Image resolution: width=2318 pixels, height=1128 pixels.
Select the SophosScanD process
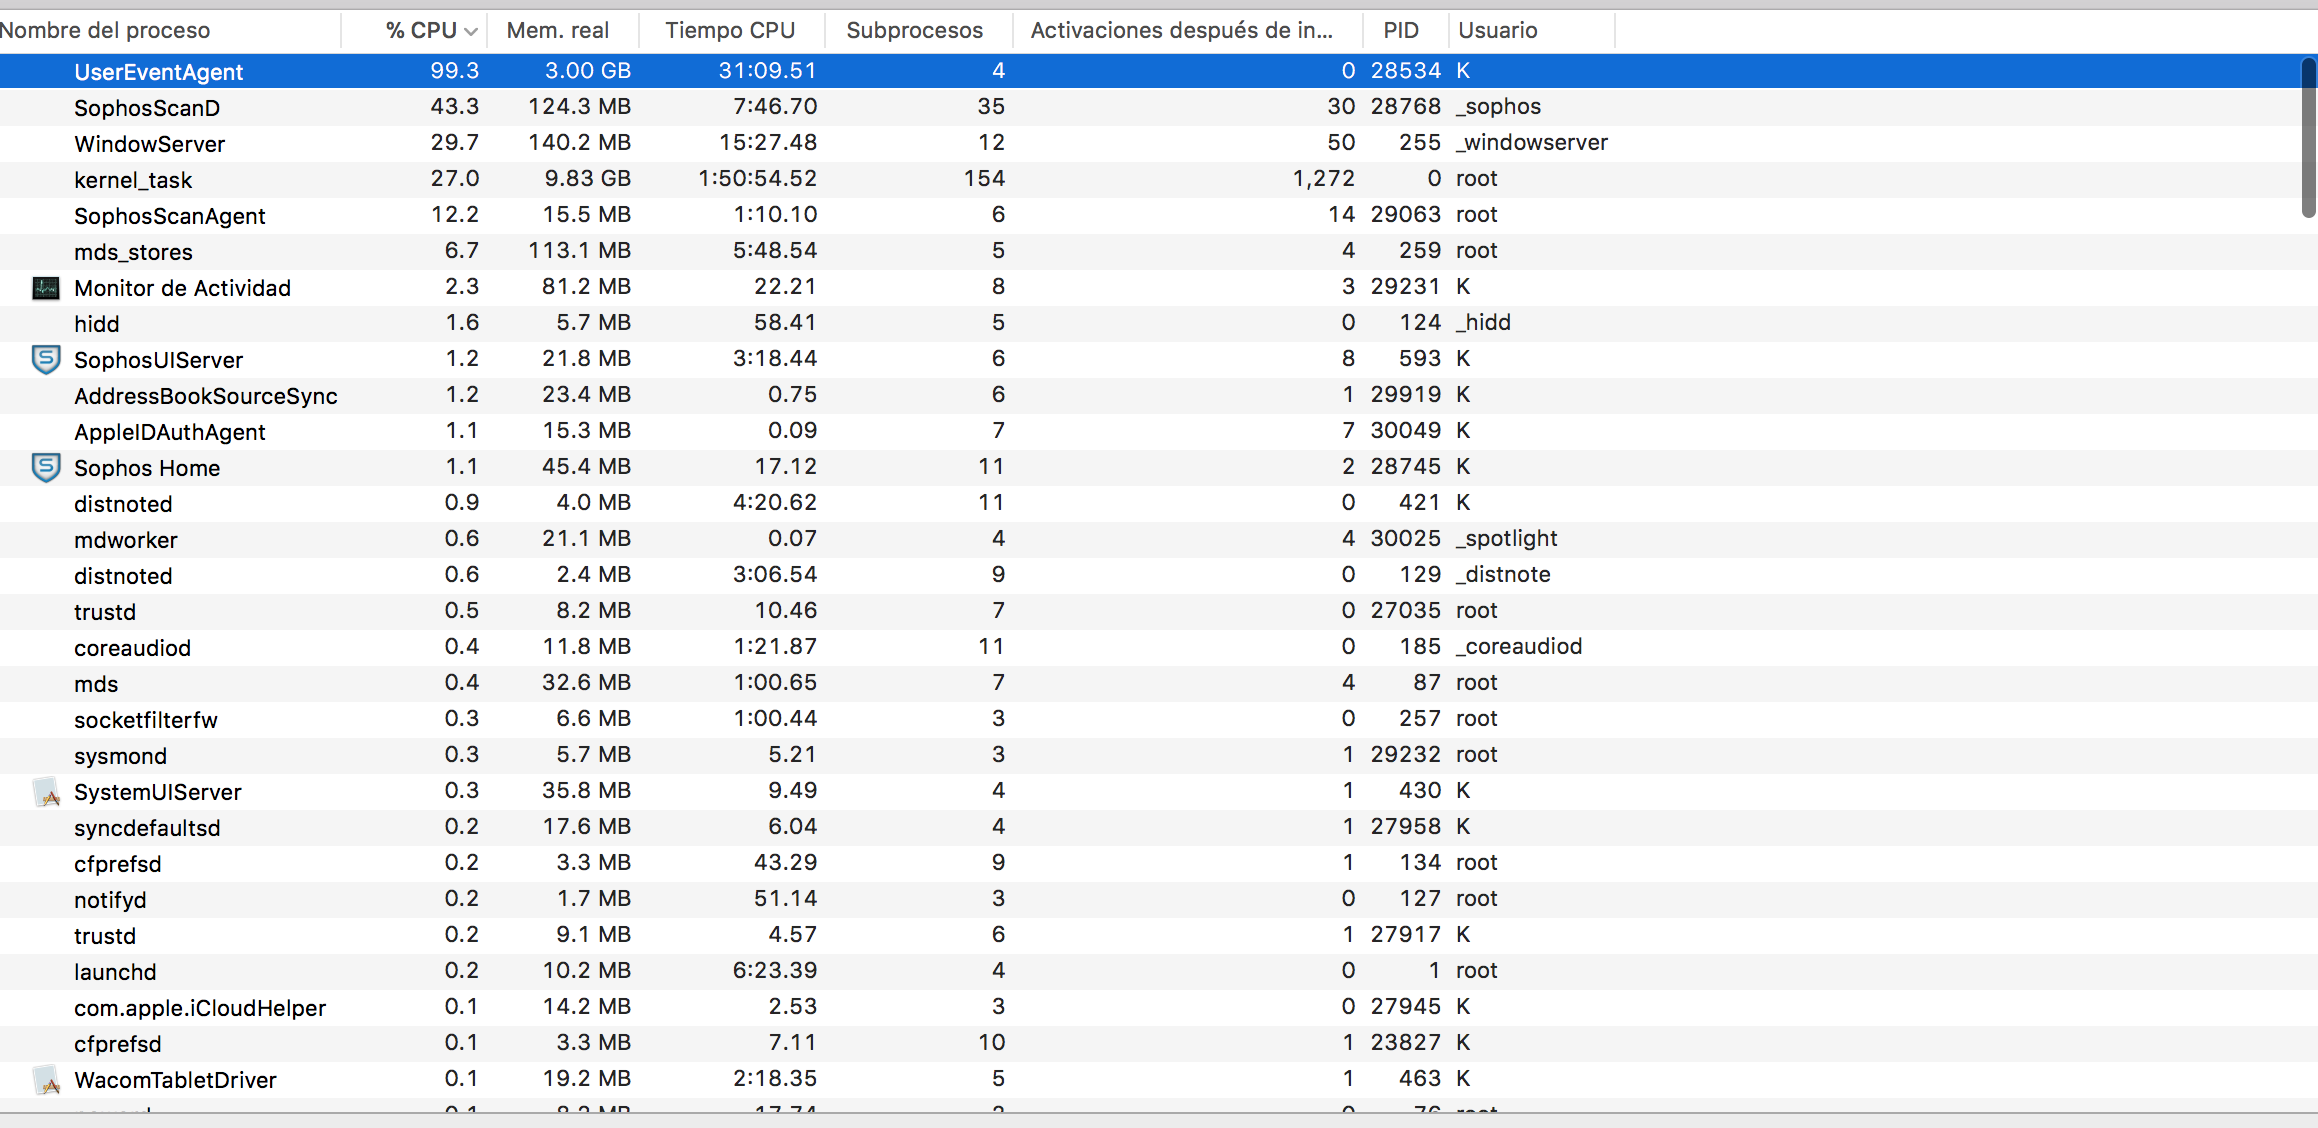point(147,108)
